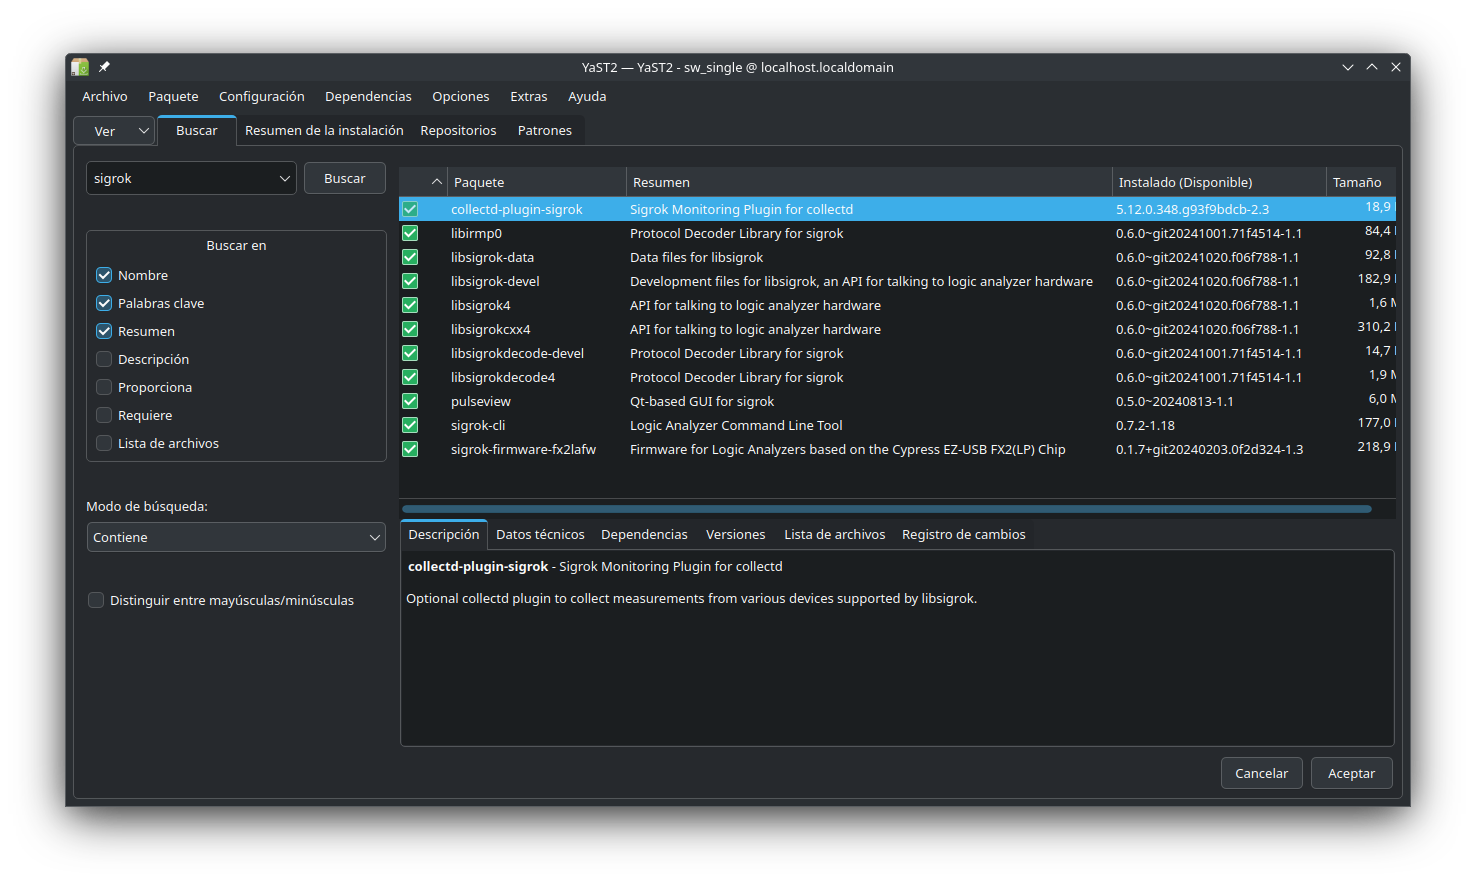Click the 'Data files for libsigrok' summary
The image size is (1476, 884).
[x=696, y=257]
